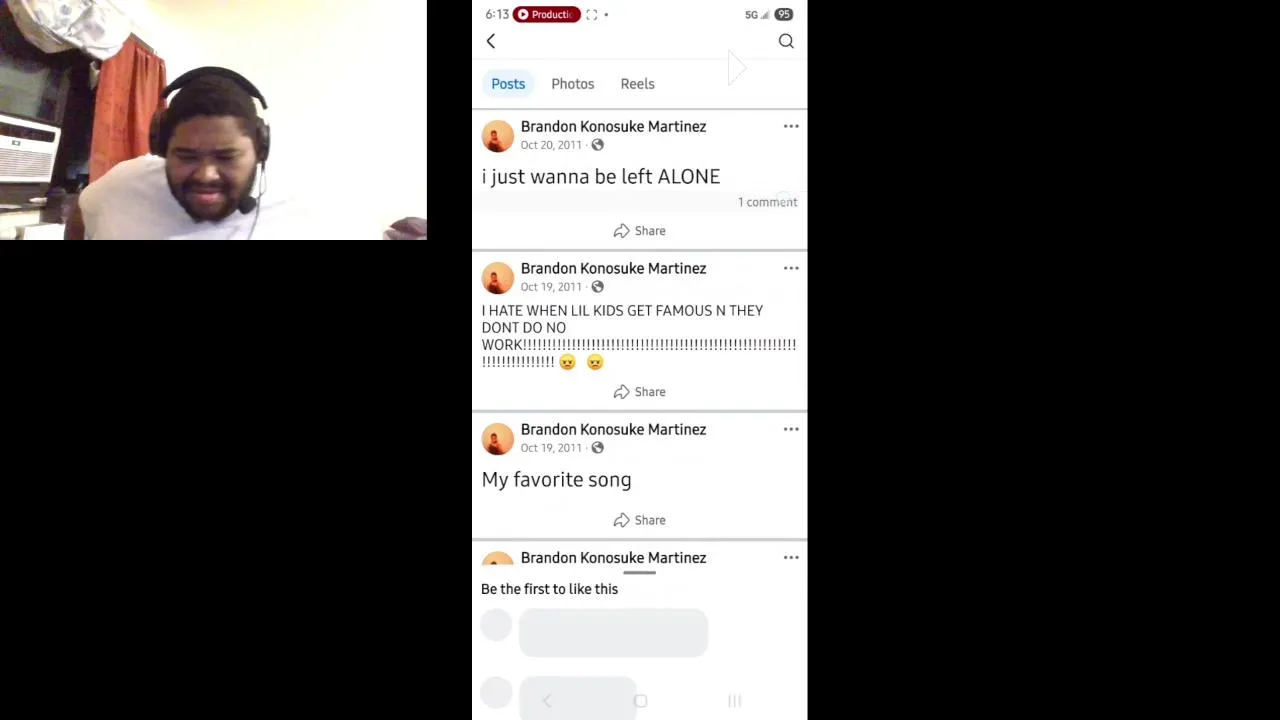The height and width of the screenshot is (720, 1280).
Task: Grab the bottom sheet drag handle
Action: click(x=640, y=573)
